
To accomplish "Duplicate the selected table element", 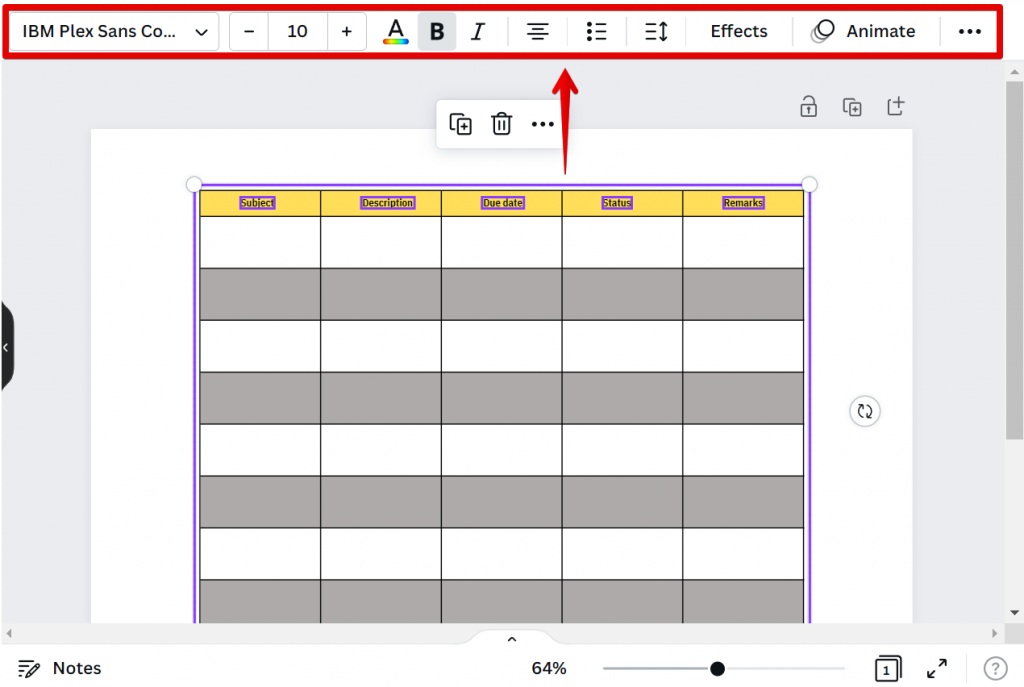I will [x=460, y=123].
